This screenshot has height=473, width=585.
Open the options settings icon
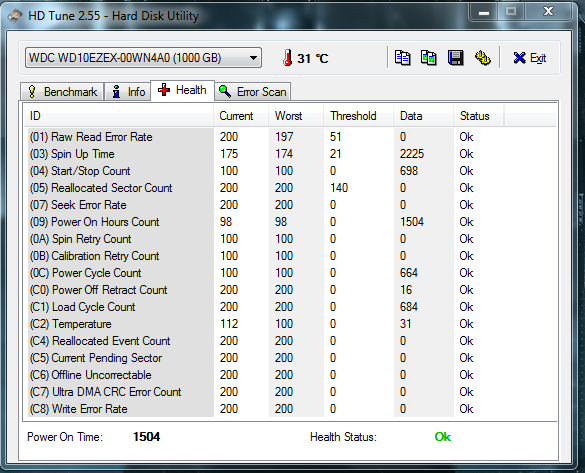click(x=482, y=58)
